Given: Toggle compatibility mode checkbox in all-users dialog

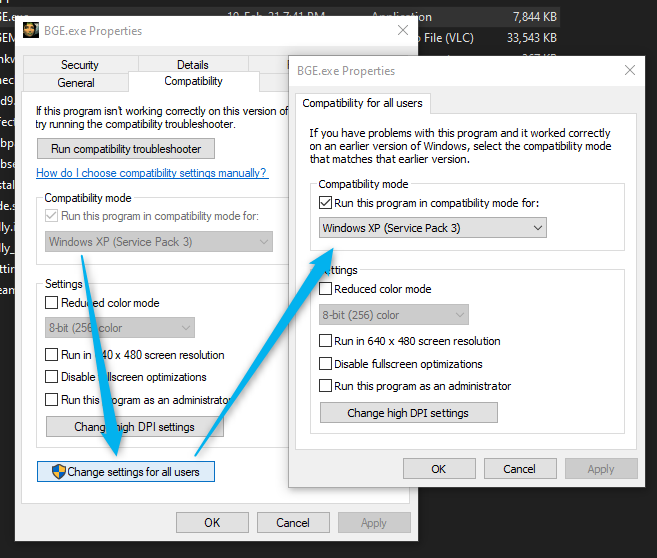Looking at the screenshot, I should (x=326, y=203).
